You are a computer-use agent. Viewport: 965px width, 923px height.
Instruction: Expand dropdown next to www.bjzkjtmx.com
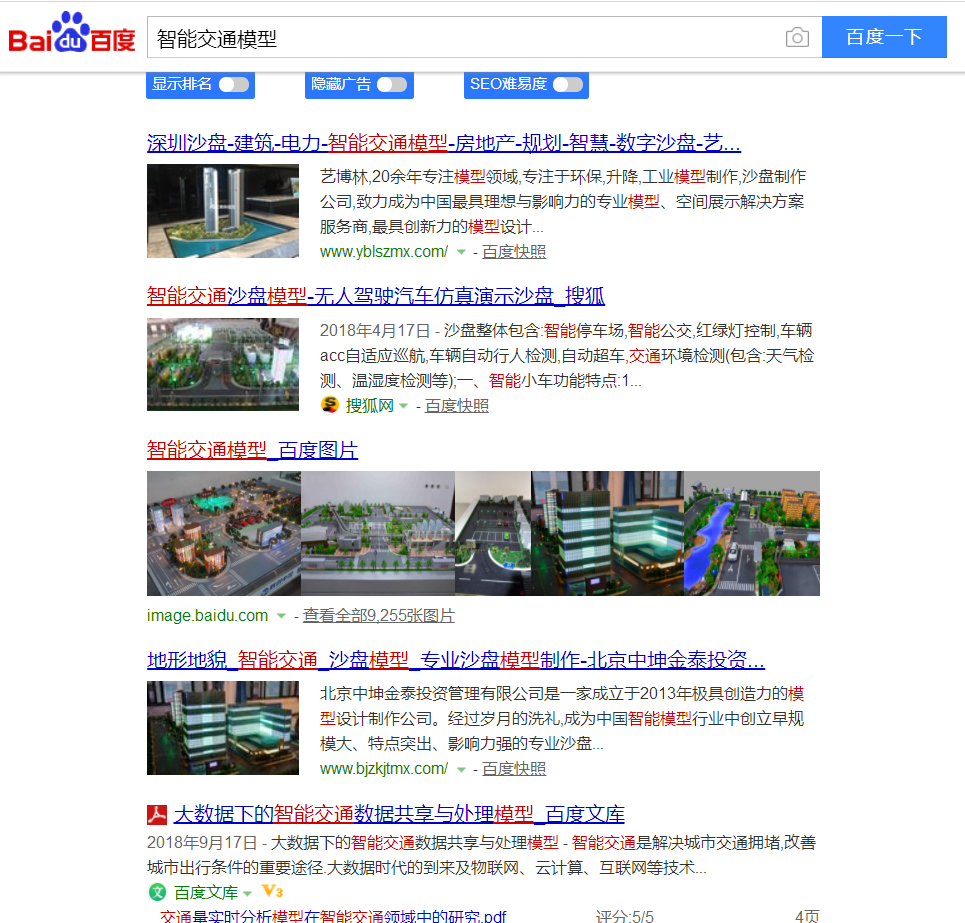(x=461, y=769)
